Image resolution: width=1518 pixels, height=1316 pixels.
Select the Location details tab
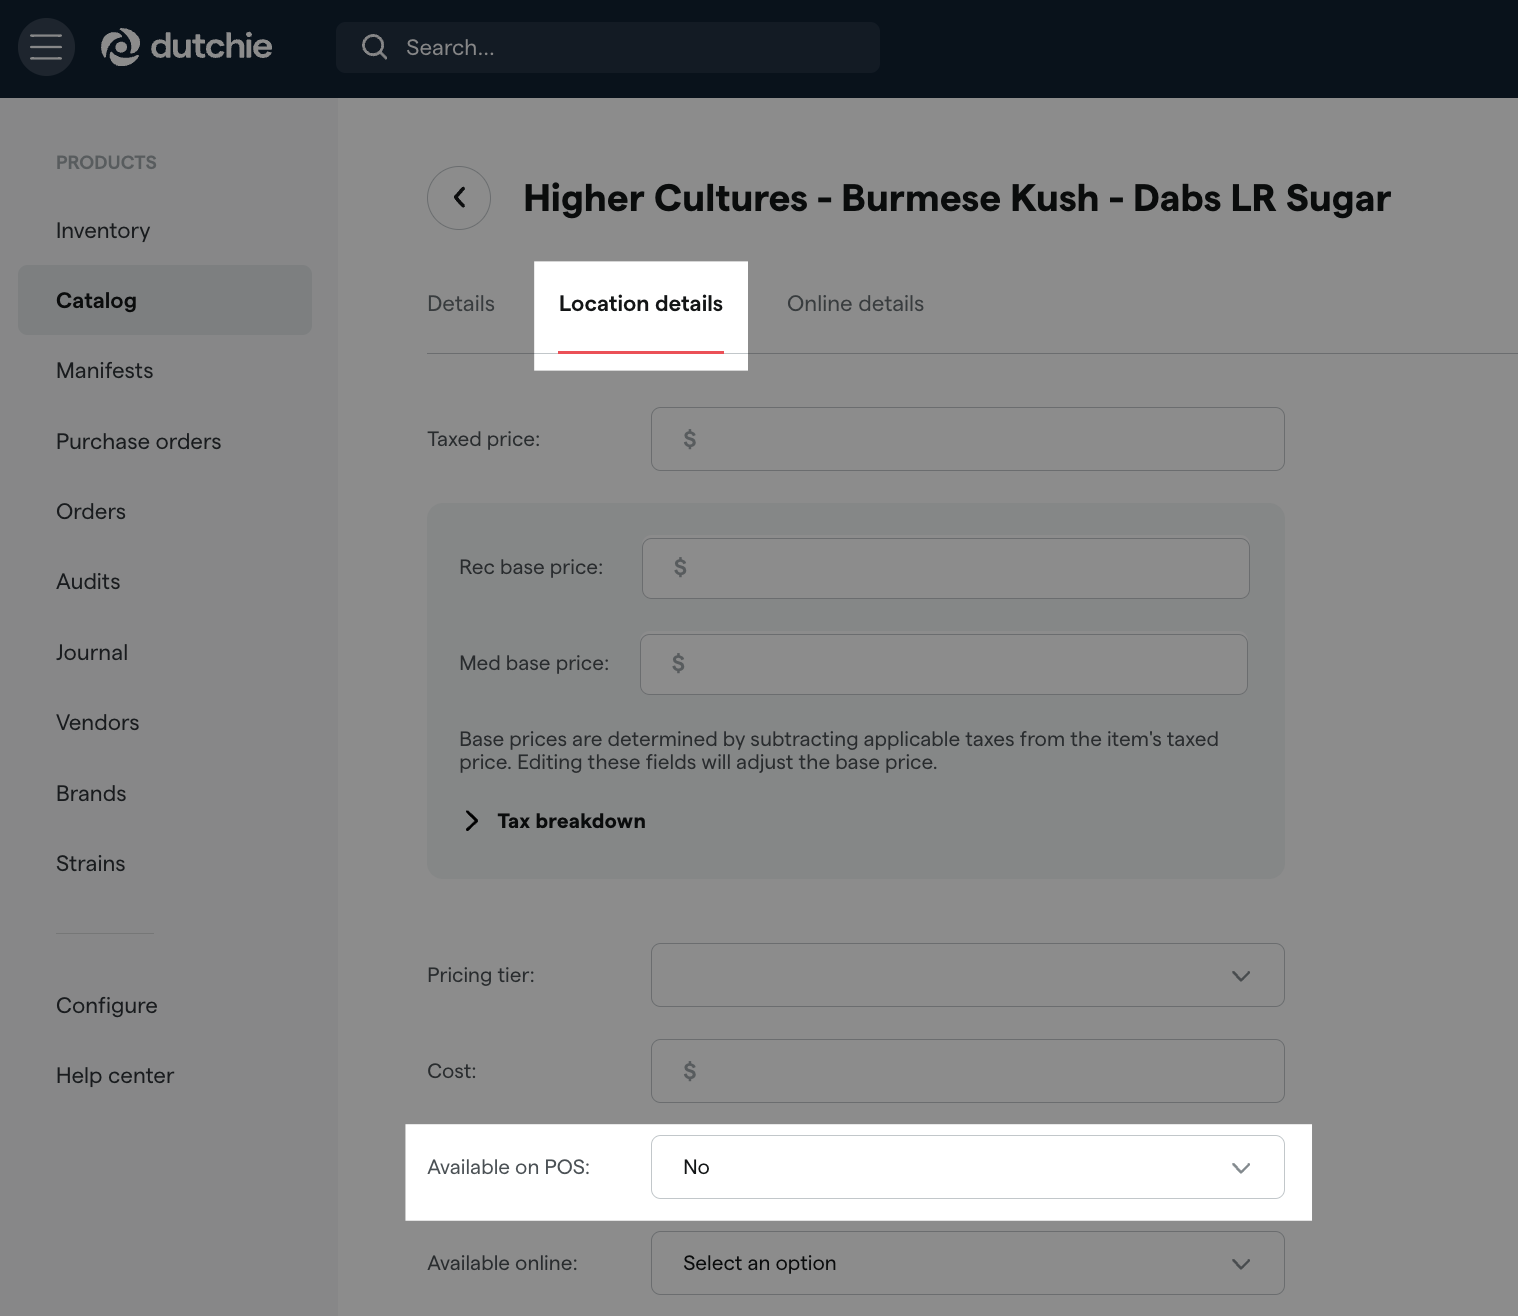640,304
